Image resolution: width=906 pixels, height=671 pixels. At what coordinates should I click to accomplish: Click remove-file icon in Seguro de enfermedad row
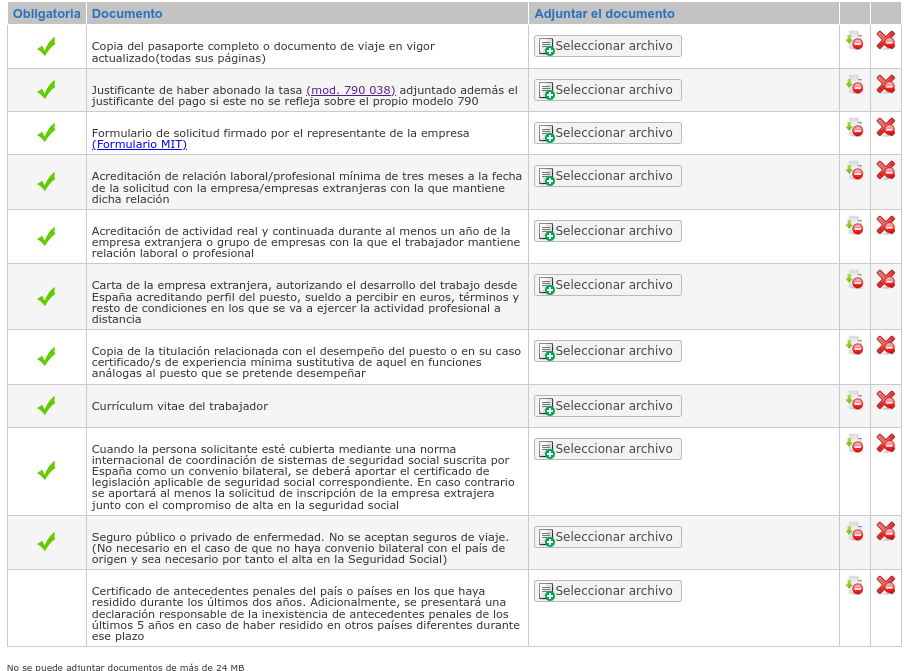[855, 532]
